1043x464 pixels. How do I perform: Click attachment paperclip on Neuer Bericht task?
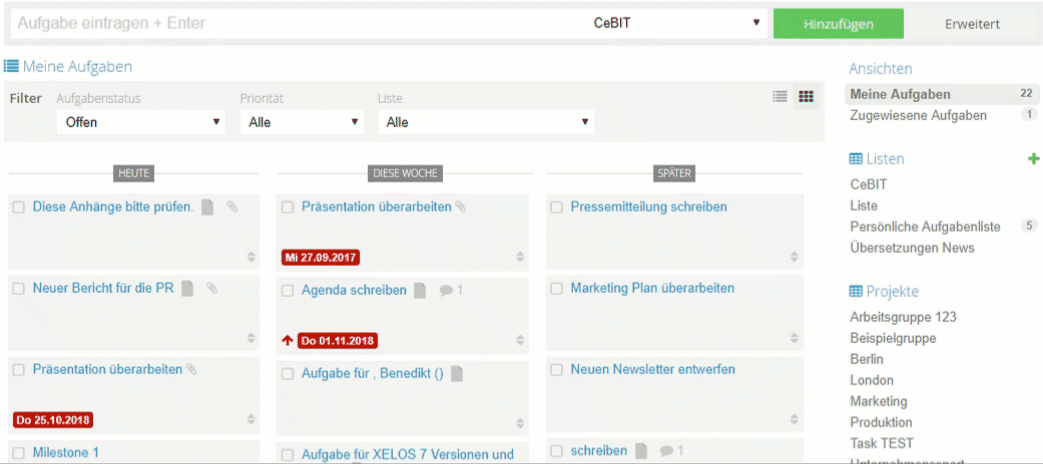212,288
